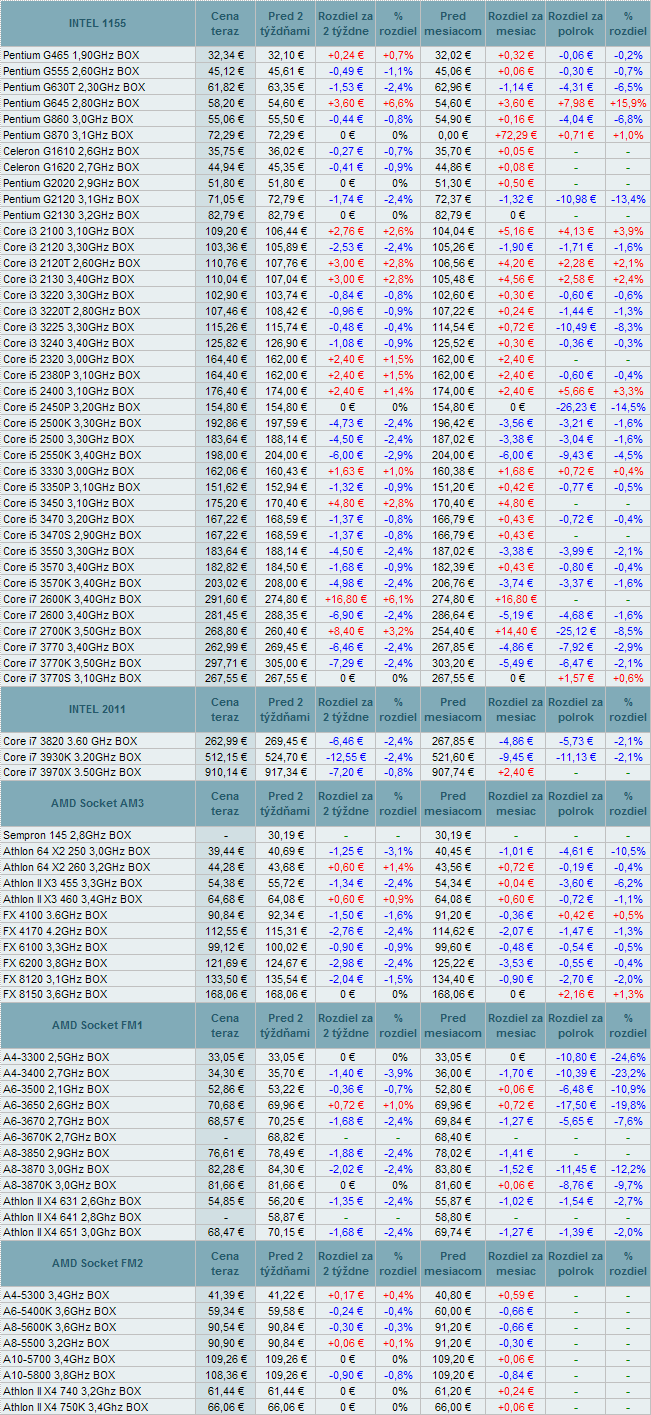Select Pentium G645 2,80GHz BOX product name

point(72,102)
